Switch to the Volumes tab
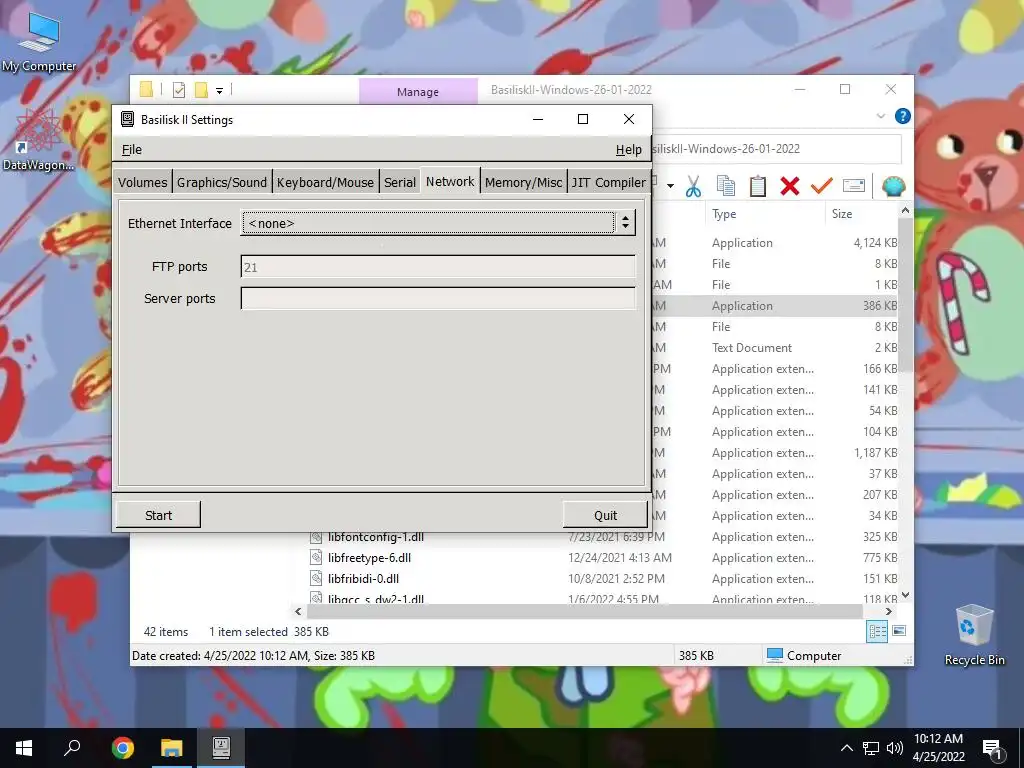 142,182
